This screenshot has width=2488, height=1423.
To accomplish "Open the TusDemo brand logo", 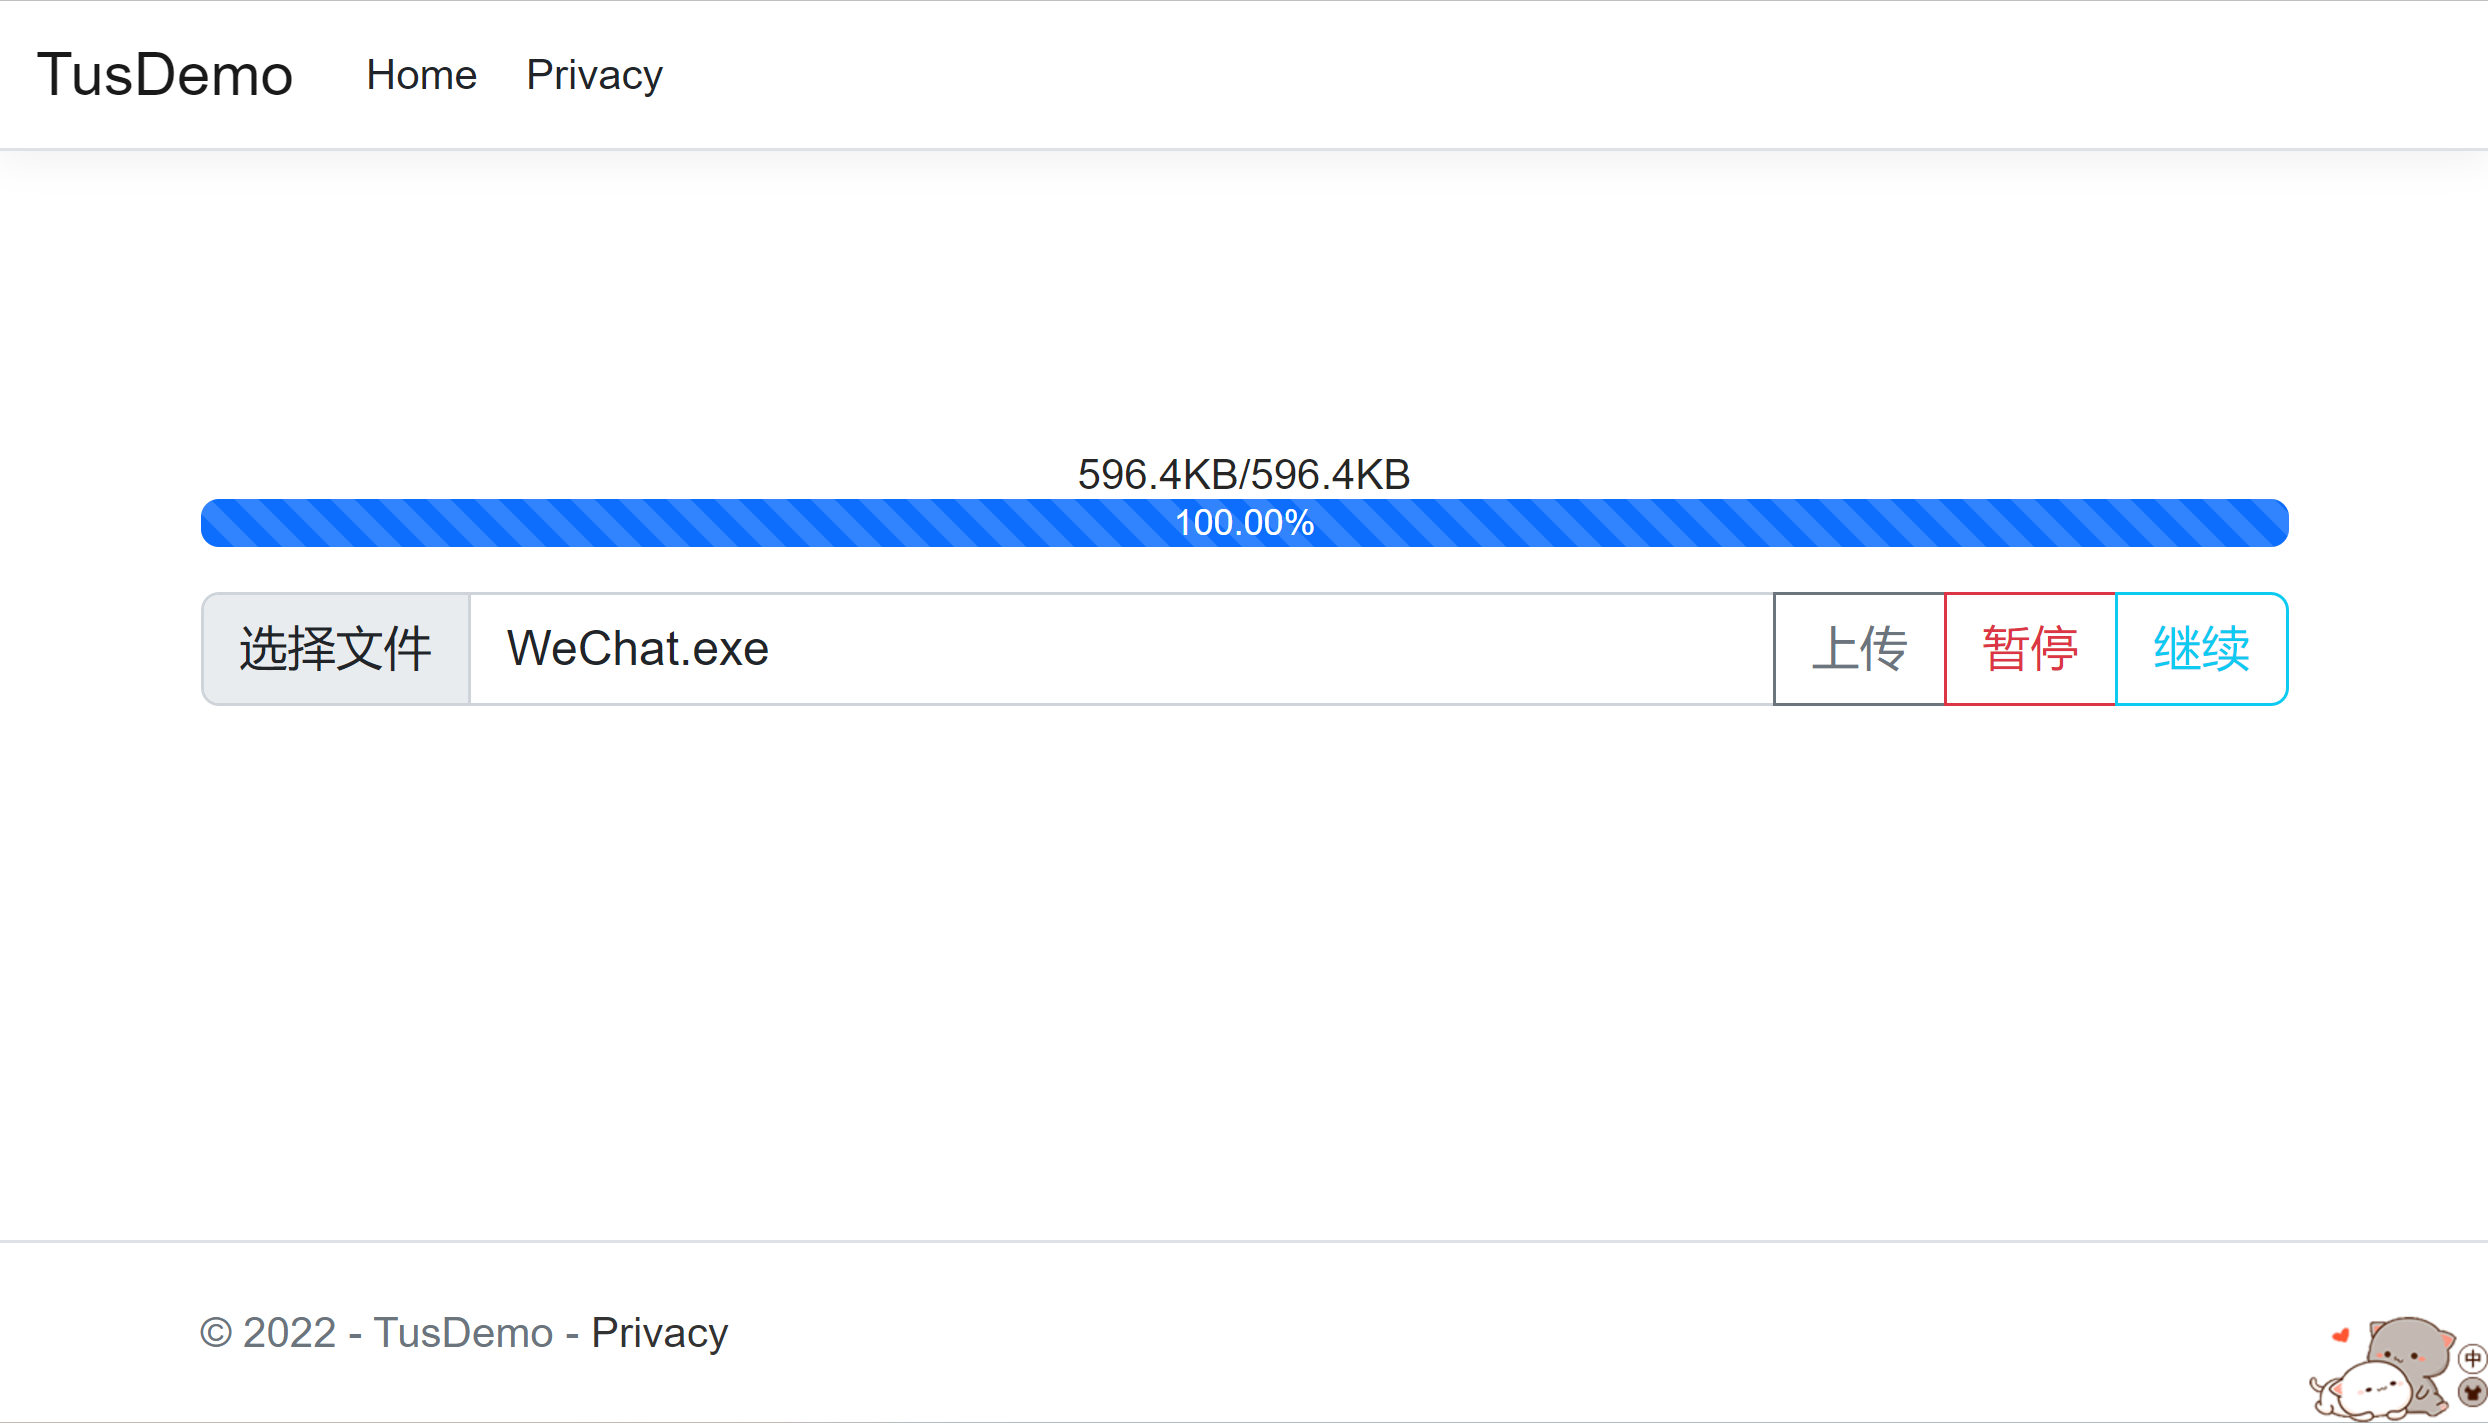I will pyautogui.click(x=165, y=75).
